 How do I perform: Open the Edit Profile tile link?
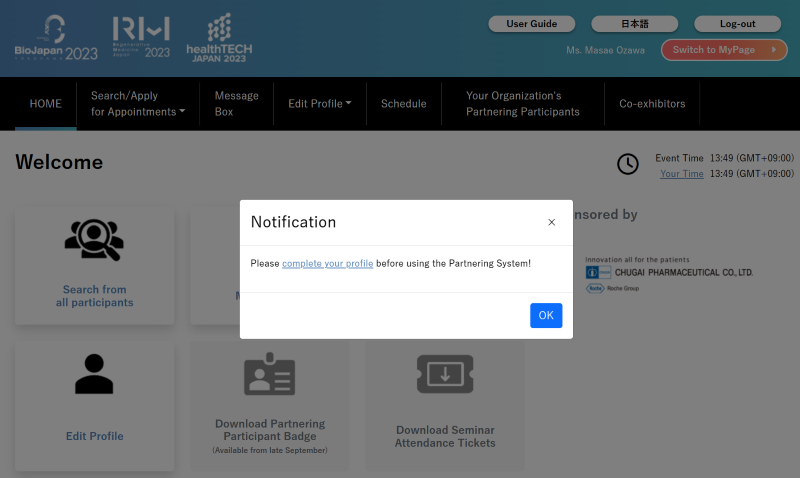94,436
